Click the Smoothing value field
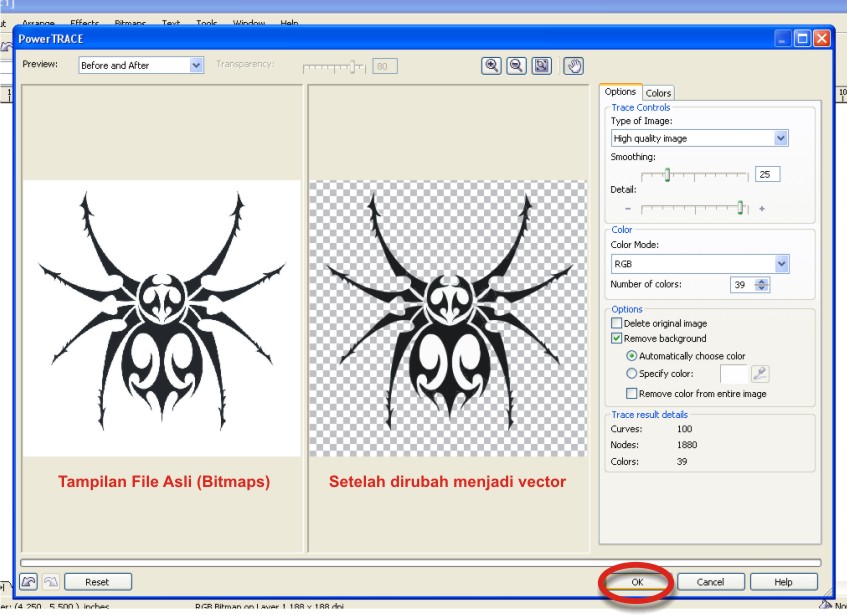This screenshot has height=615, width=847. (768, 174)
